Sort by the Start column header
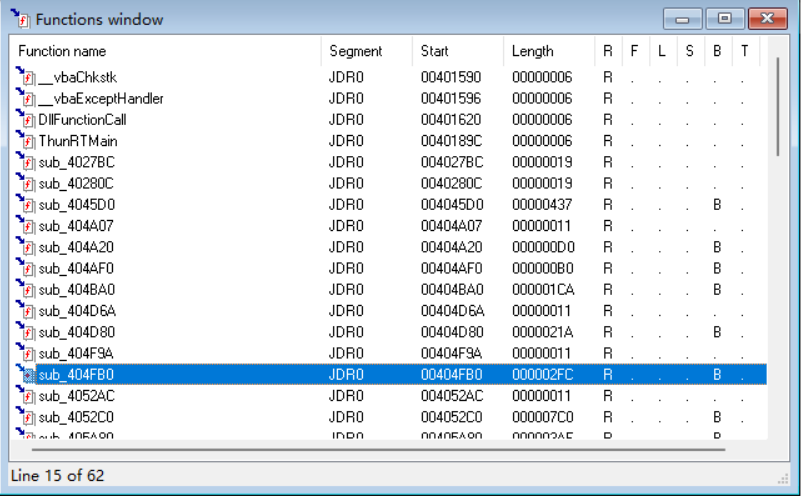Image resolution: width=802 pixels, height=496 pixels. [x=458, y=51]
